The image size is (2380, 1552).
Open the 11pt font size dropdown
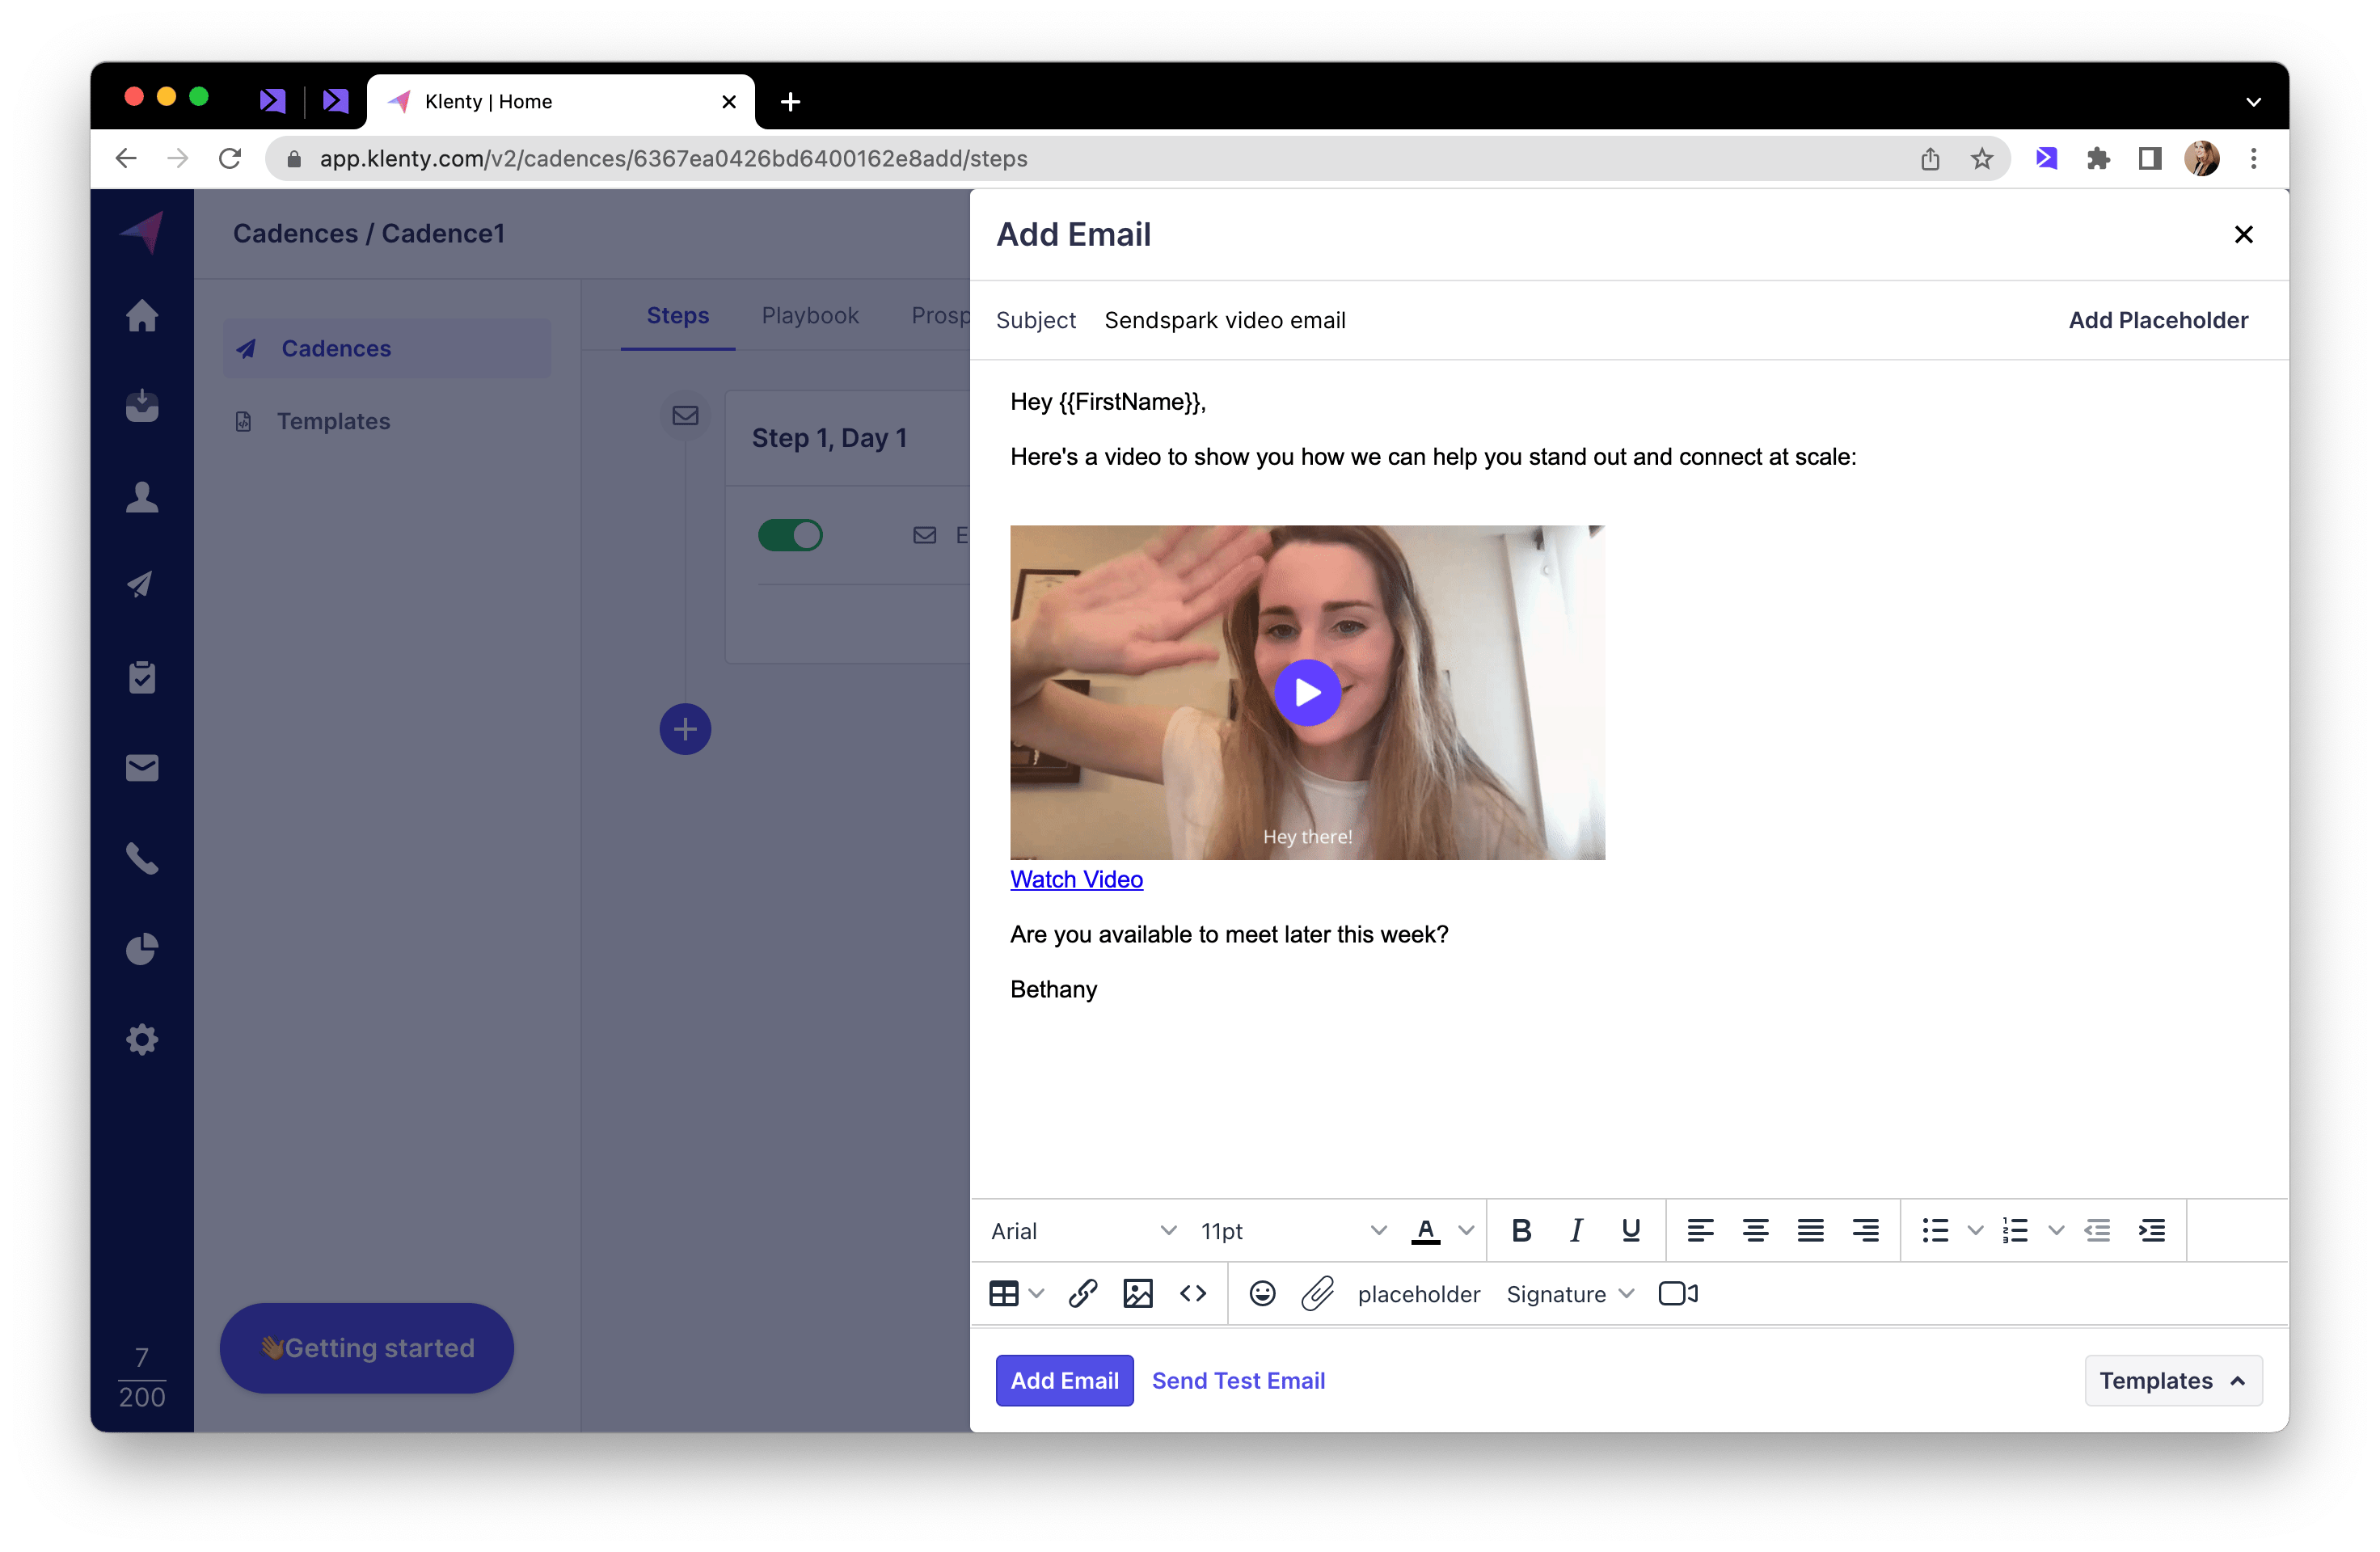point(1293,1231)
